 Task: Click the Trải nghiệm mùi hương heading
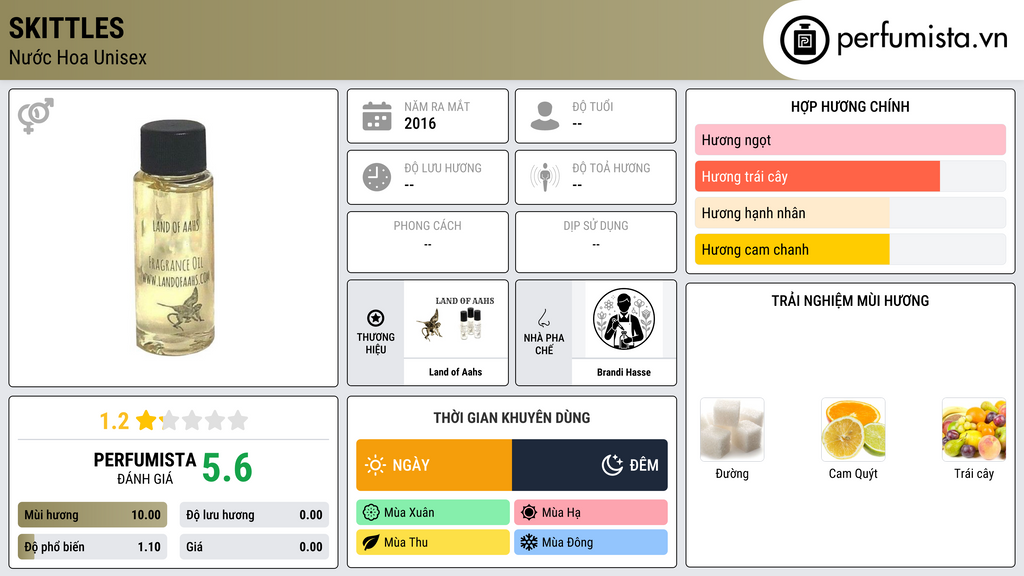850,301
